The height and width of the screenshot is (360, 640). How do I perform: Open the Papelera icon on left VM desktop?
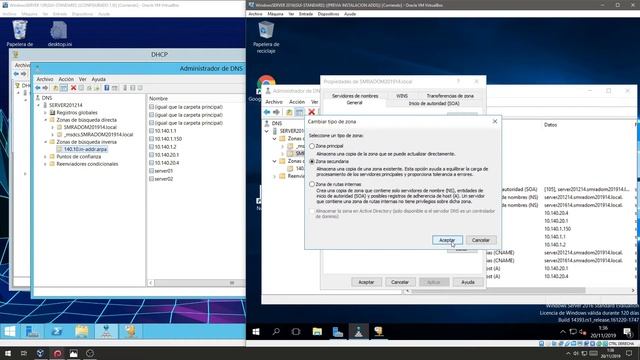tap(20, 33)
